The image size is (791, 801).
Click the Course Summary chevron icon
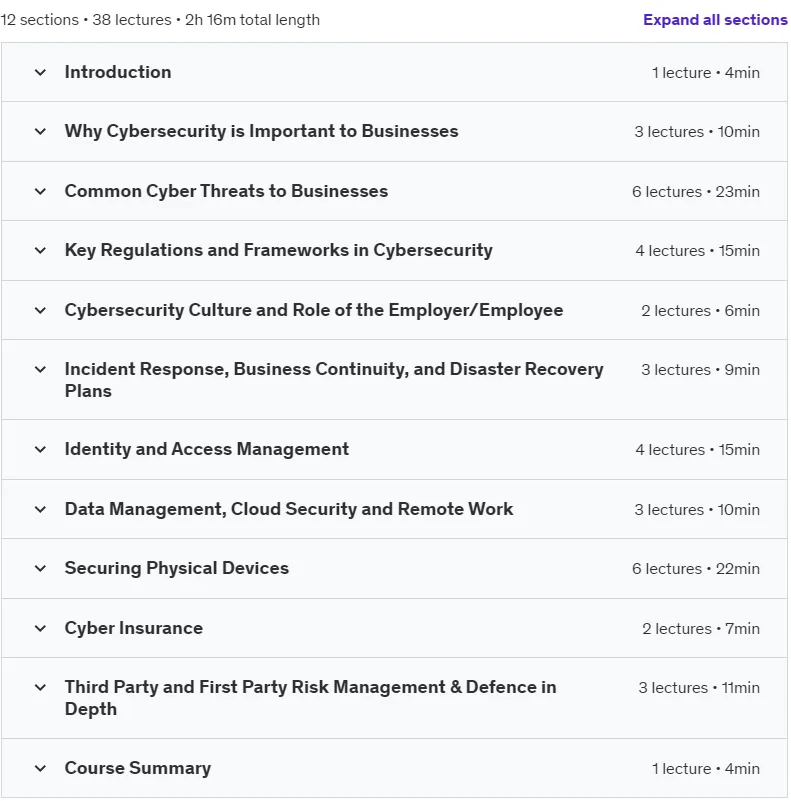tap(40, 768)
